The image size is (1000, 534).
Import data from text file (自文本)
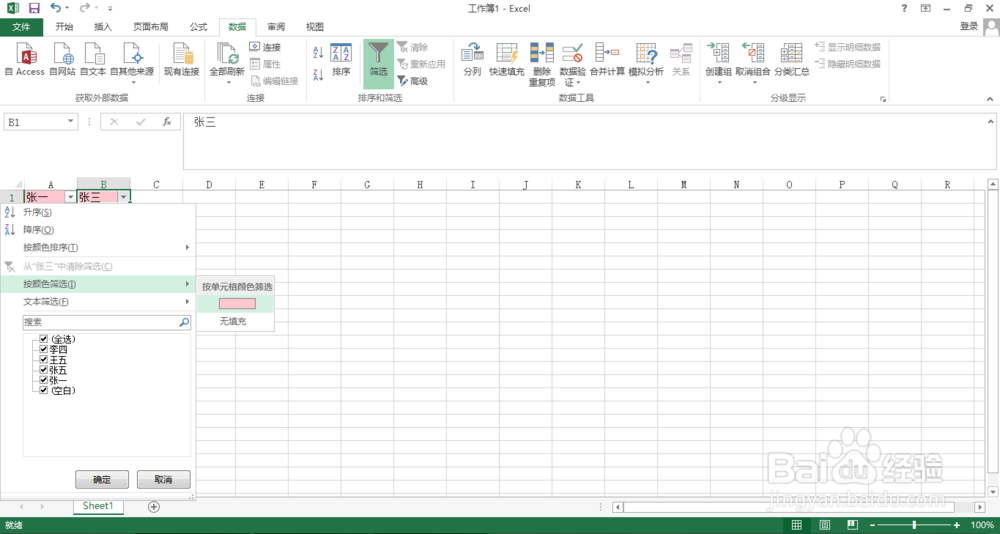(x=93, y=59)
